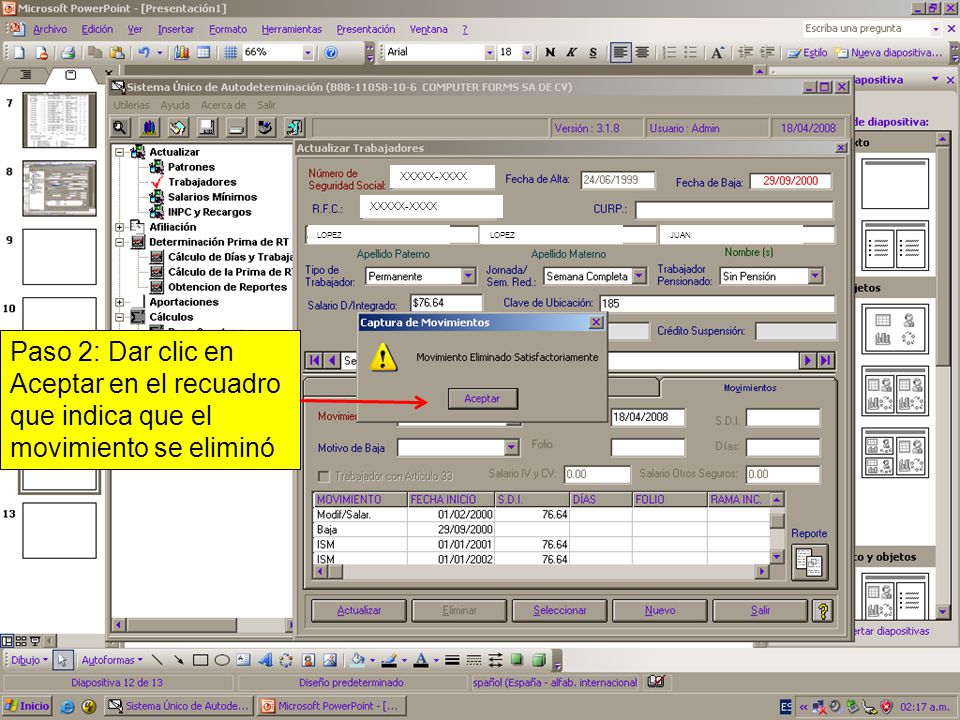
Task: Select slide 7 thumbnail in the panel
Action: [x=59, y=120]
